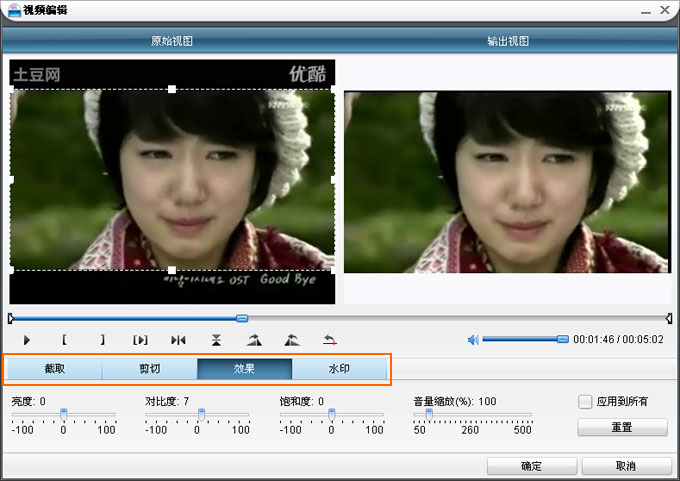This screenshot has width=680, height=481.
Task: Click bottom-center crop handle on original view
Action: tap(172, 270)
